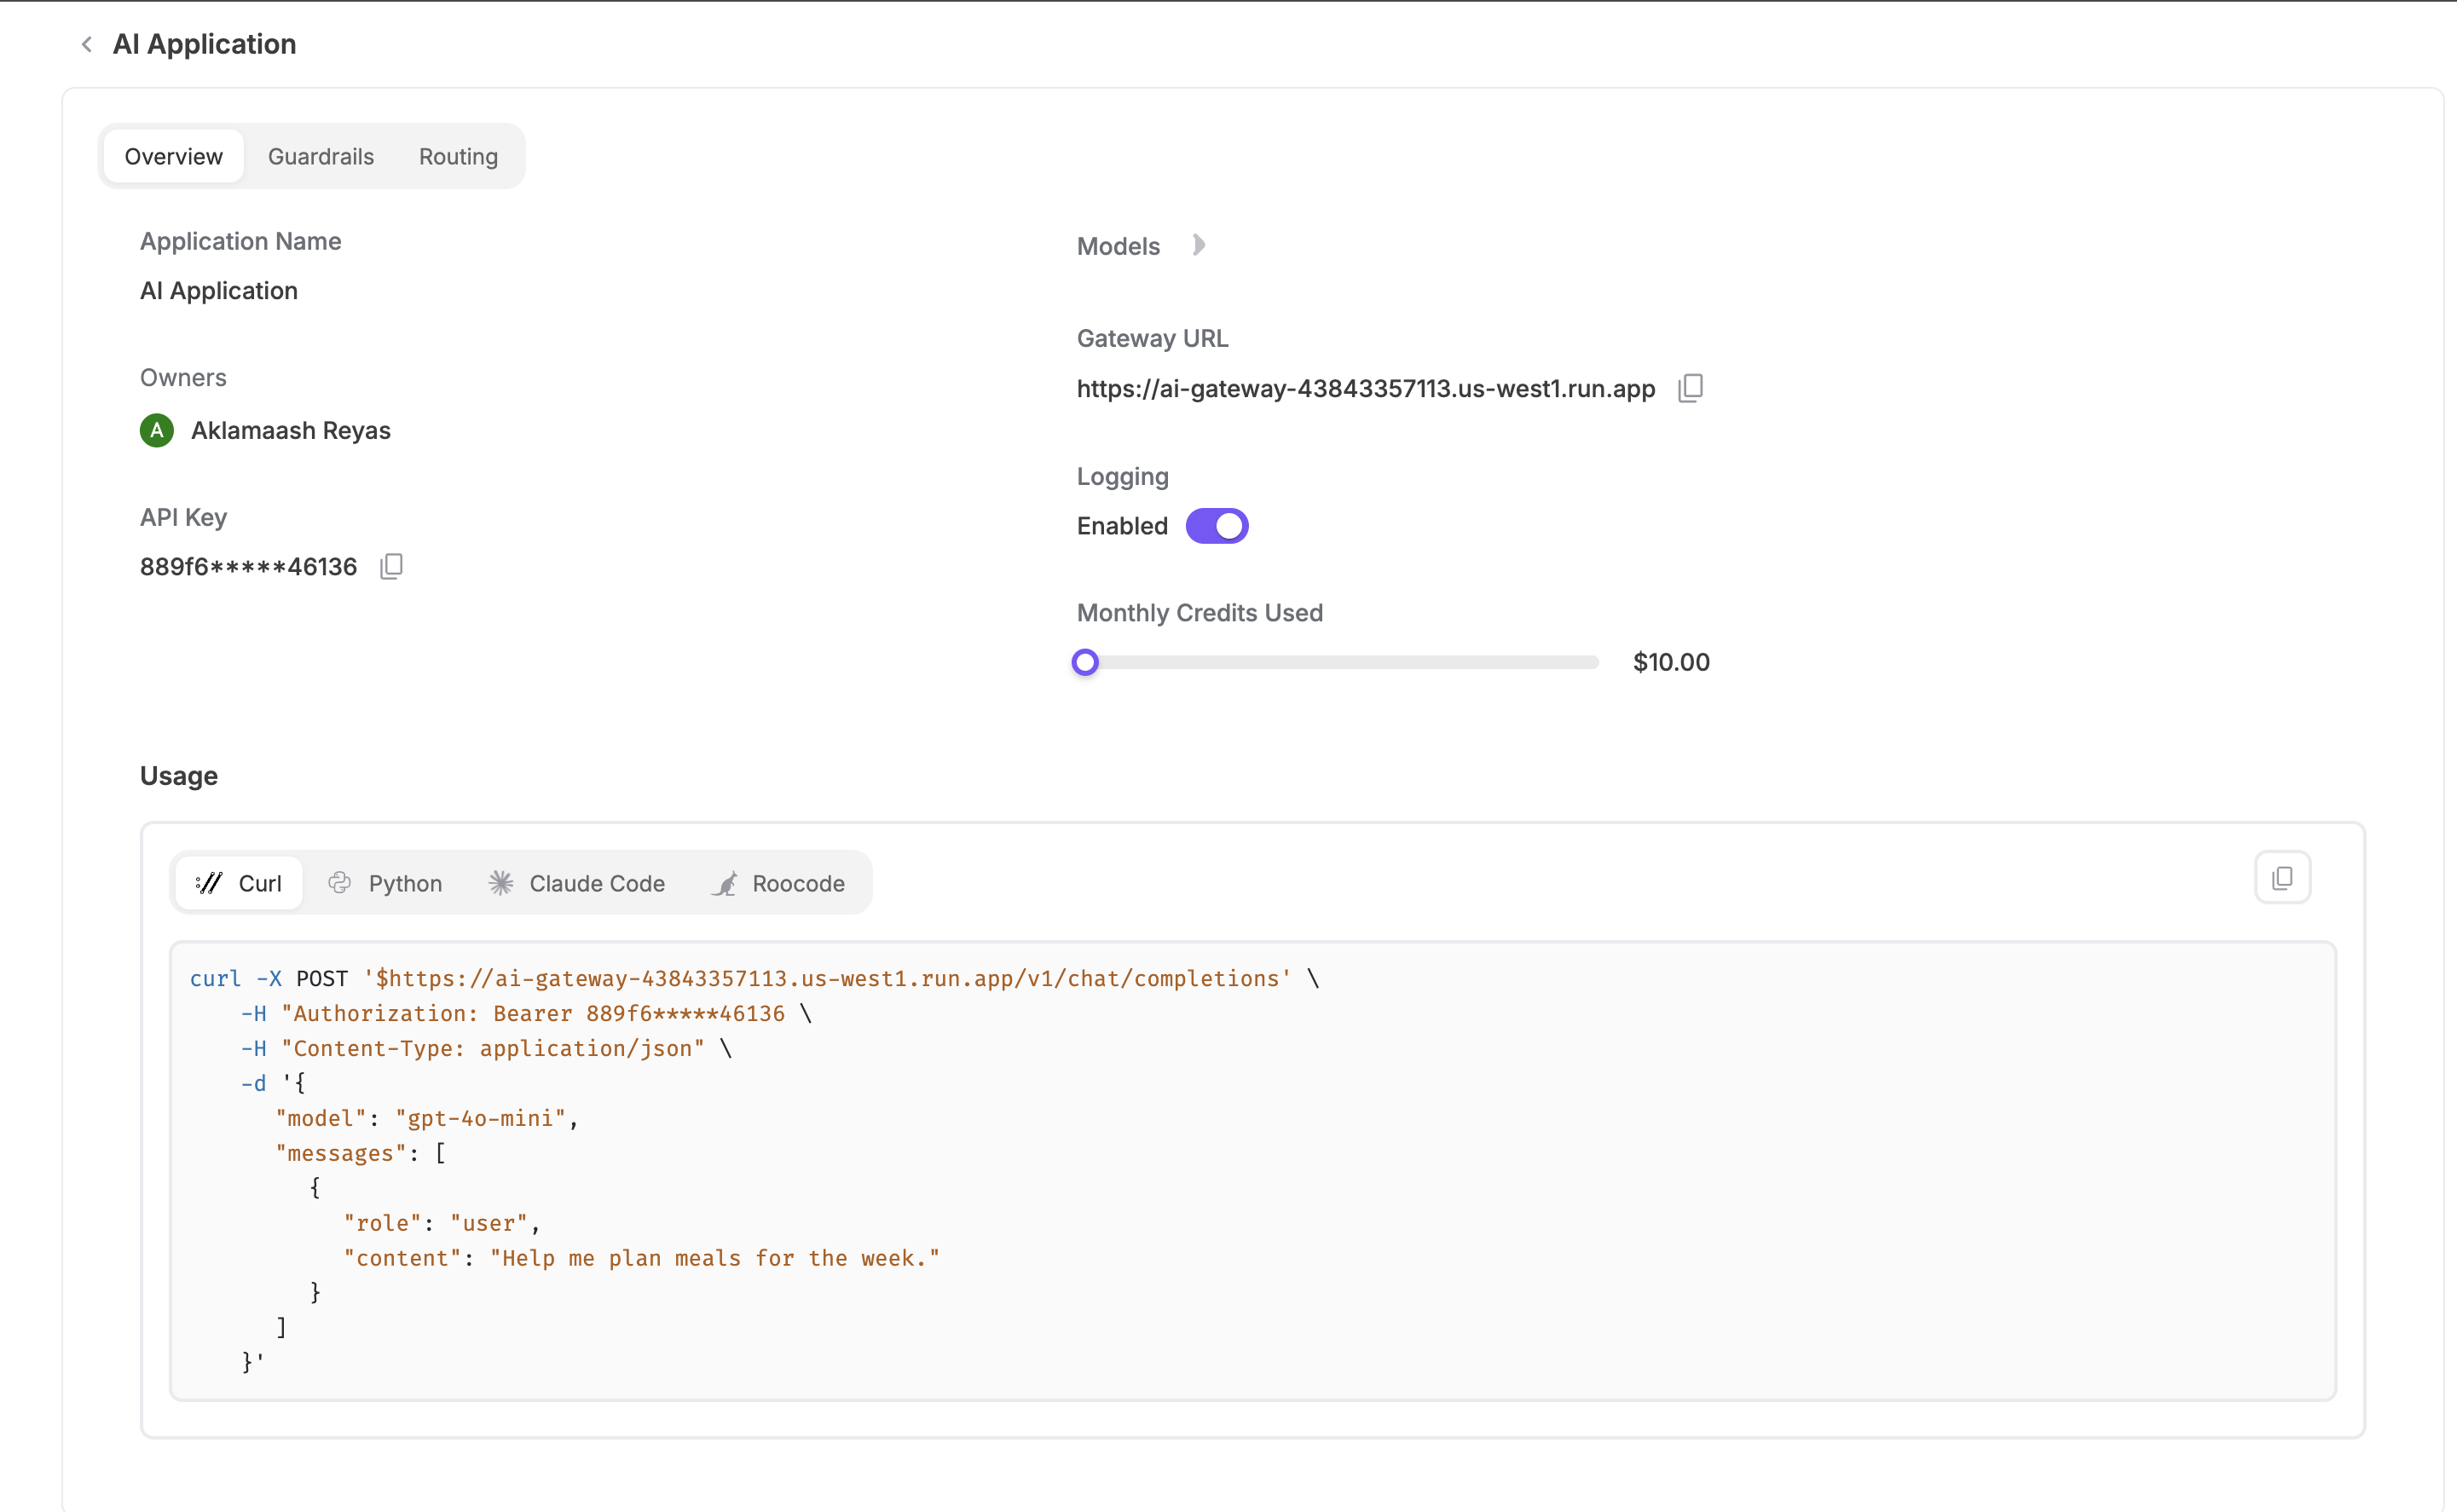Click the Python logo icon

(340, 883)
